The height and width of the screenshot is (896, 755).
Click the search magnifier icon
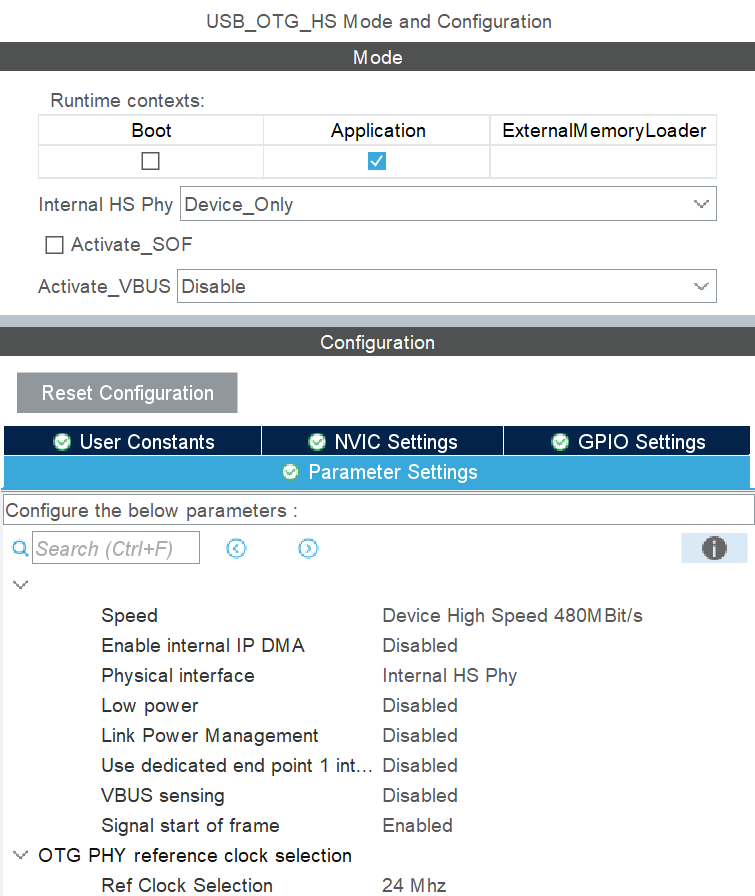[x=20, y=548]
